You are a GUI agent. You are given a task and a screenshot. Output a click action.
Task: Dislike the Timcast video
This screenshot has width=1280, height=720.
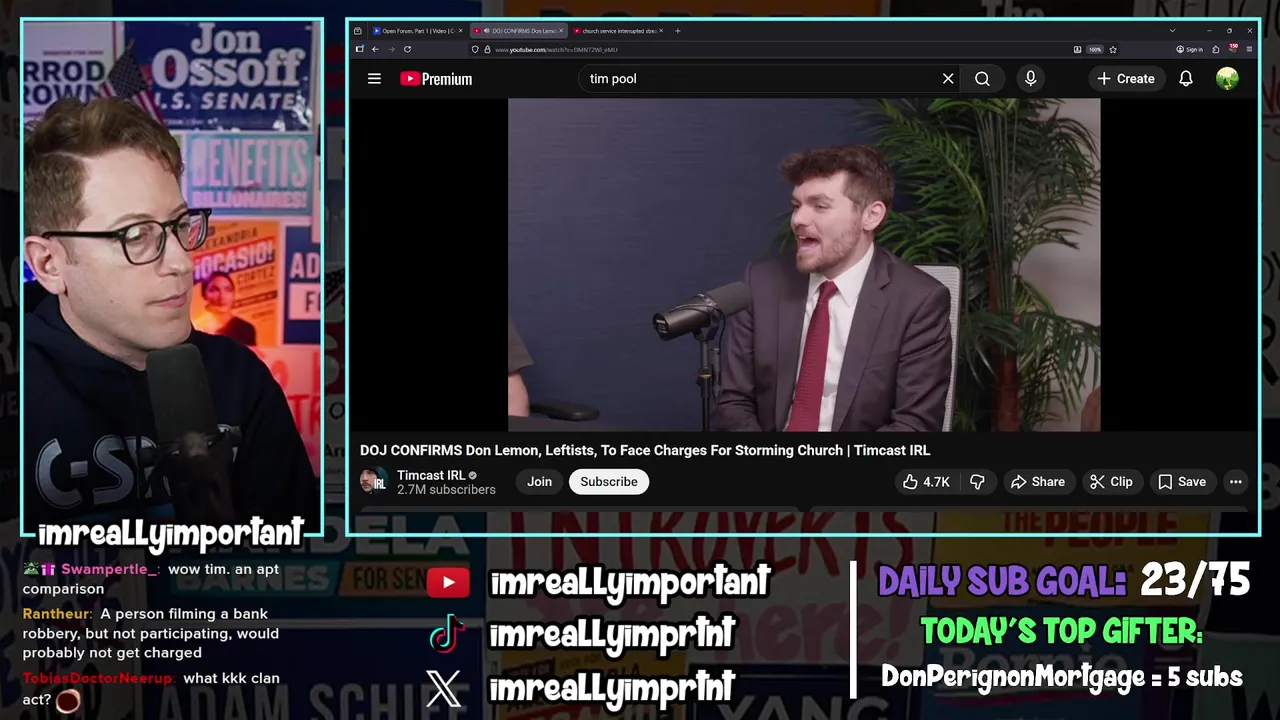click(x=977, y=482)
